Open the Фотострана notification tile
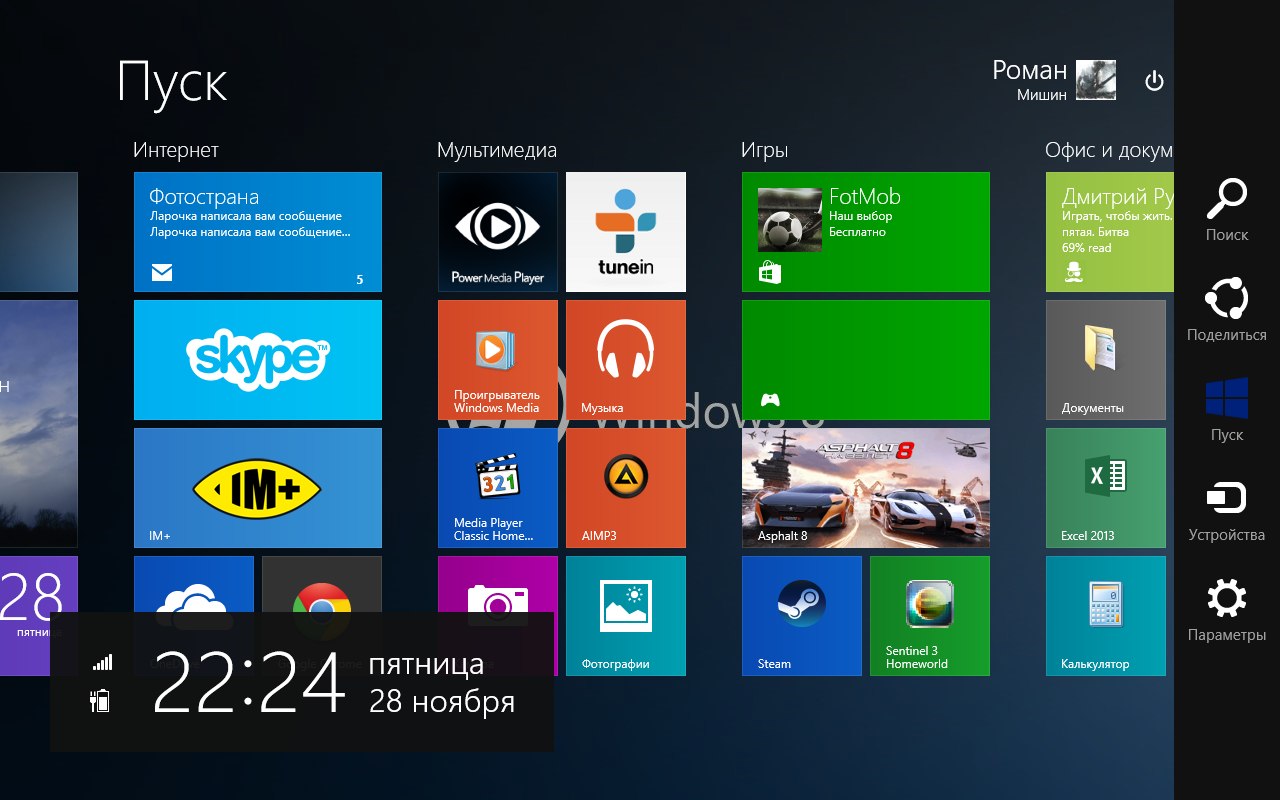Screen dimensions: 1280x800 [x=257, y=232]
